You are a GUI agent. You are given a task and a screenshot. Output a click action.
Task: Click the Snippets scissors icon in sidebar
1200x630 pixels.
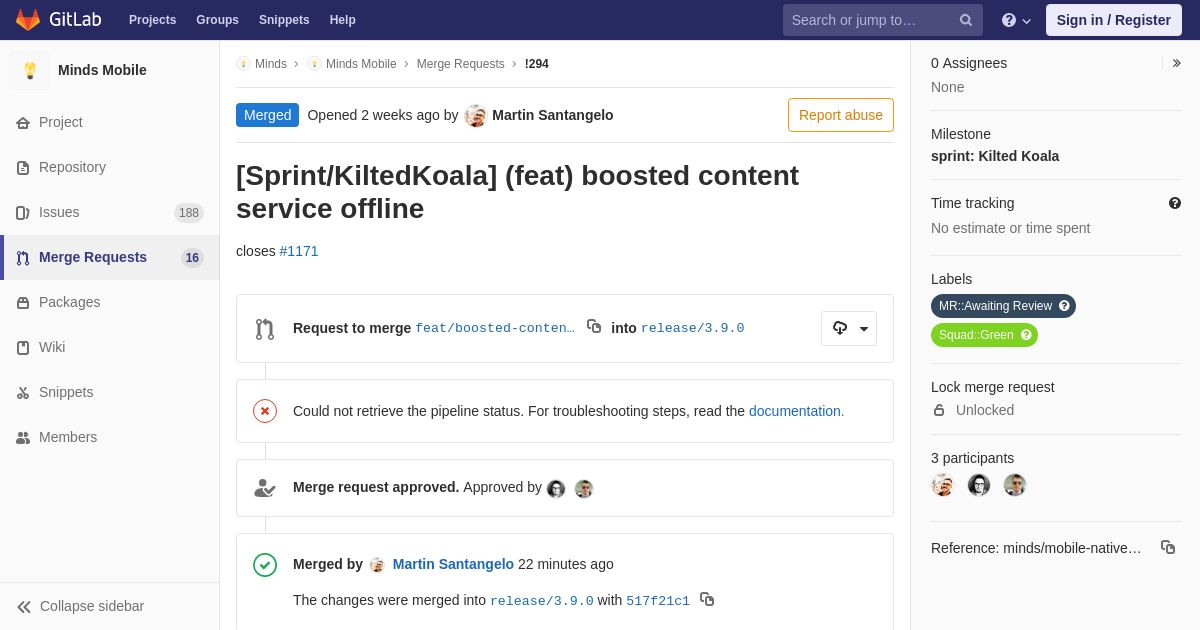point(23,393)
